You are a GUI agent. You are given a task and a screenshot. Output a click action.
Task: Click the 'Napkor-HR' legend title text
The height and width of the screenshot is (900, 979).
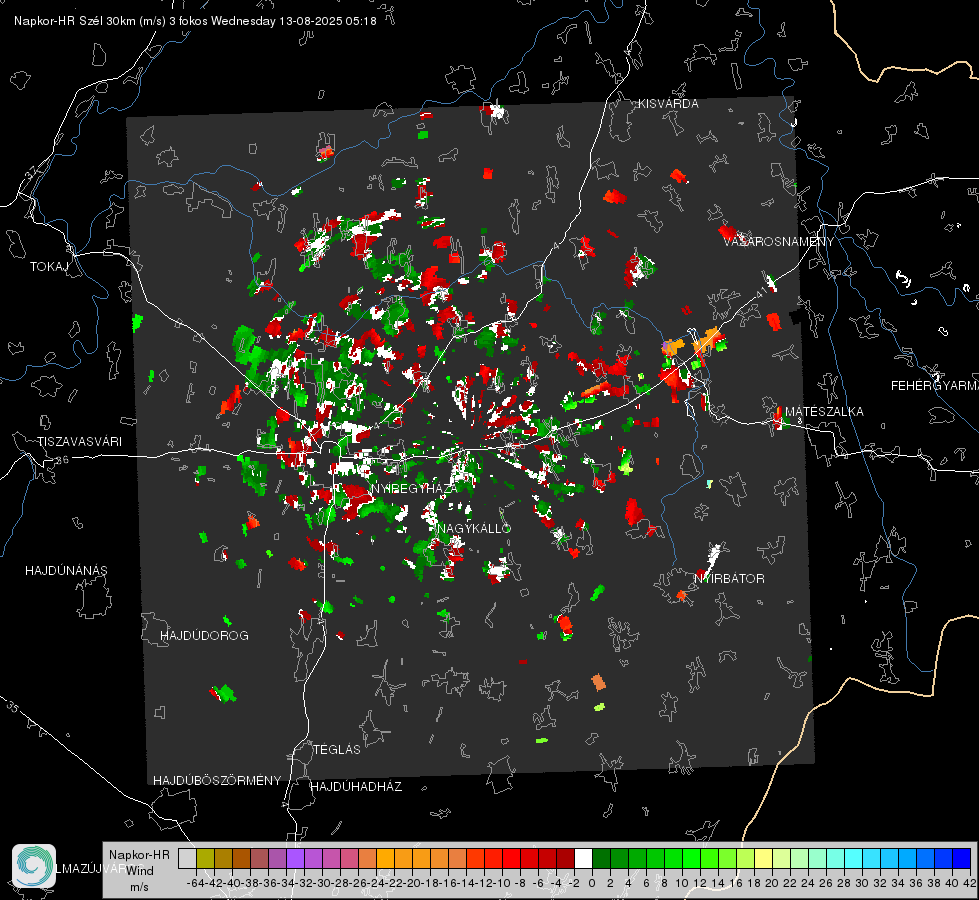[139, 855]
